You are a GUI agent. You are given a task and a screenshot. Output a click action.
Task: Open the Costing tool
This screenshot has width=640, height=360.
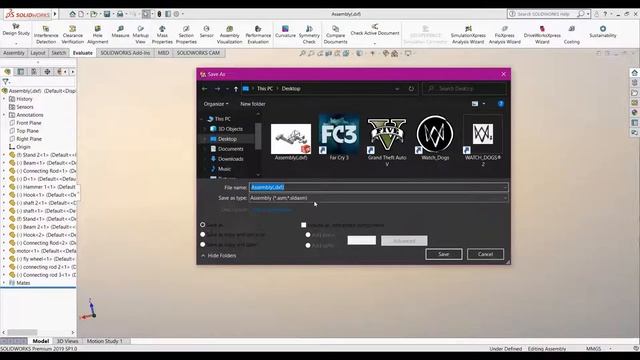[571, 35]
